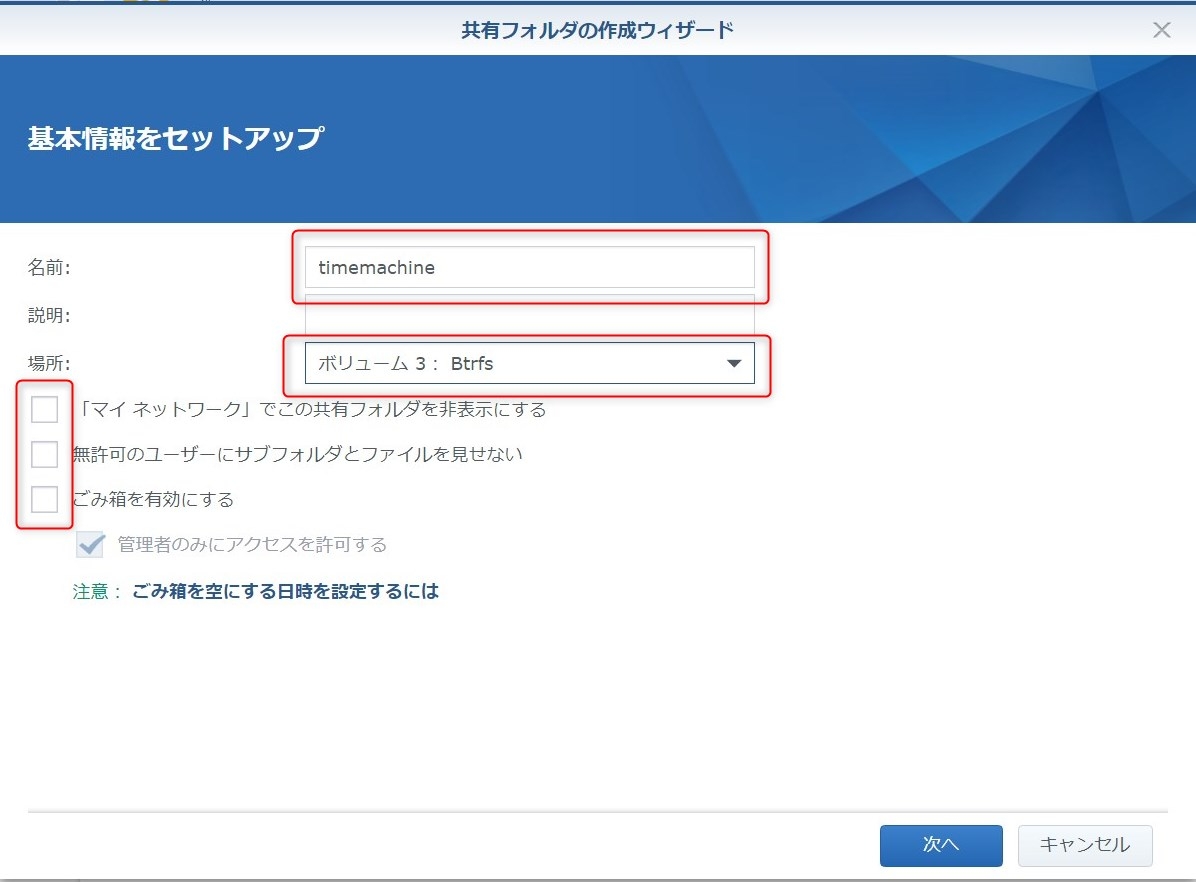
Task: Click the 名前 field containing timemachine
Action: tap(529, 268)
